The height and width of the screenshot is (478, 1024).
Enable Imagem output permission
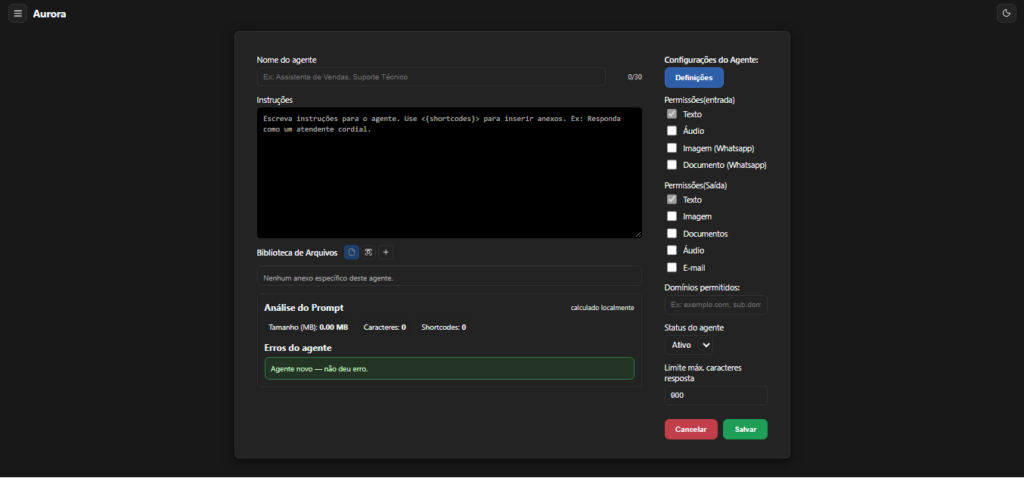click(x=672, y=216)
